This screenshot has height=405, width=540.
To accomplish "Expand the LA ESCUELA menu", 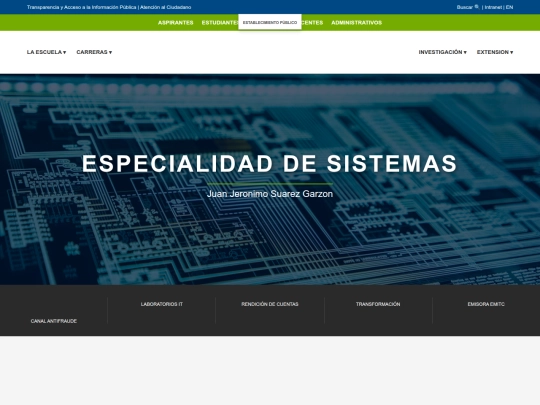I will 46,52.
